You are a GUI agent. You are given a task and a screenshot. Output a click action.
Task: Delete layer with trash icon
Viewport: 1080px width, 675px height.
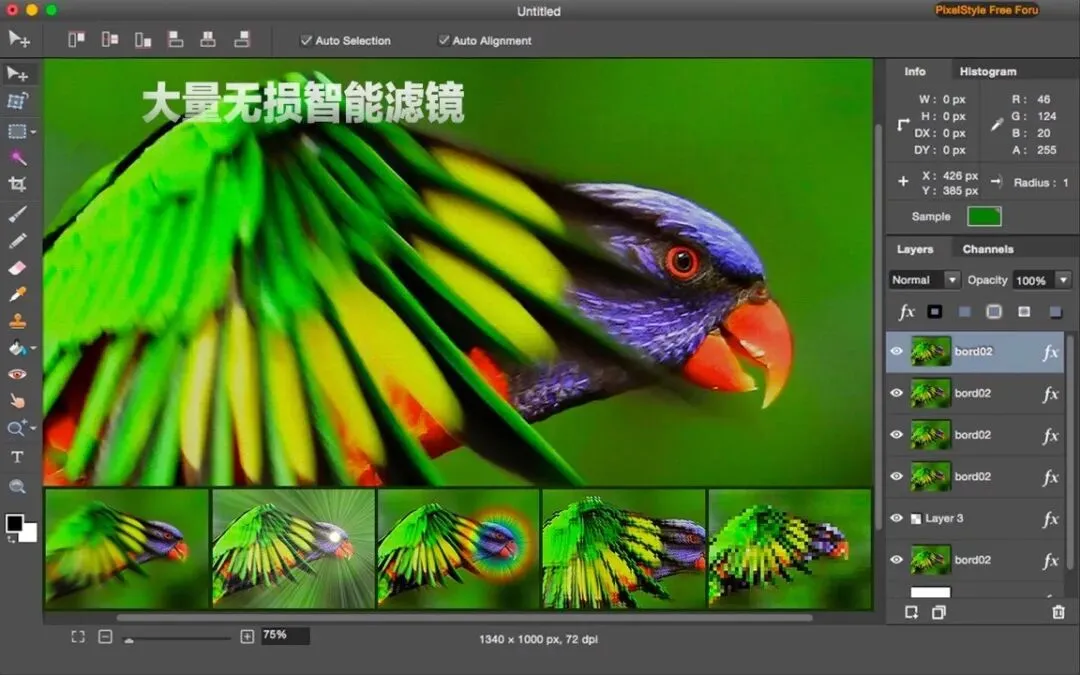[x=1059, y=612]
